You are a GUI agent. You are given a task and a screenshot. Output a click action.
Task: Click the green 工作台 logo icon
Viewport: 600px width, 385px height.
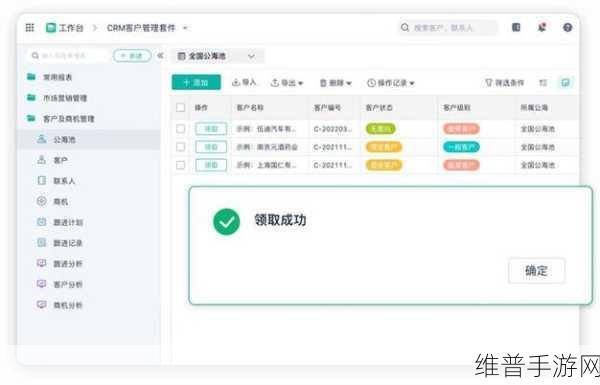point(51,28)
